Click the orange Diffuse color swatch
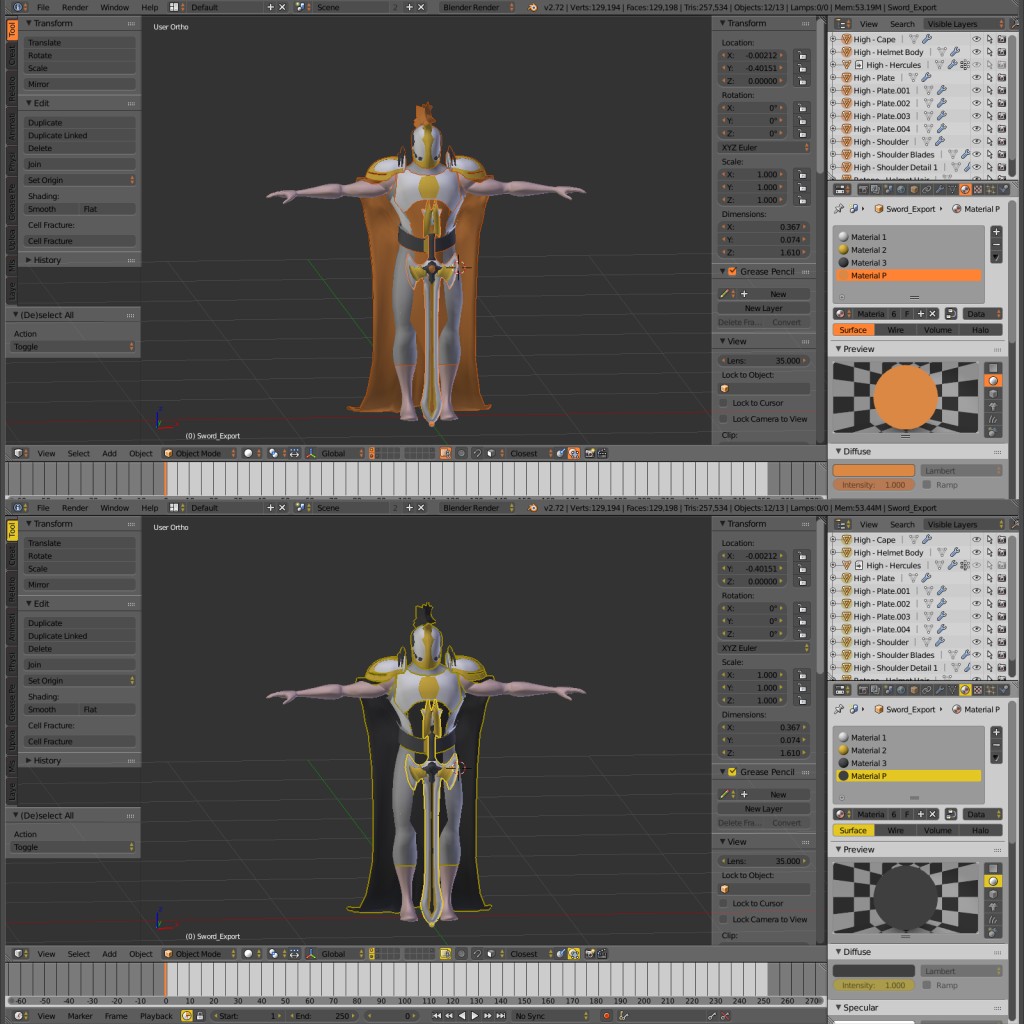Screen dimensions: 1024x1024 point(873,470)
